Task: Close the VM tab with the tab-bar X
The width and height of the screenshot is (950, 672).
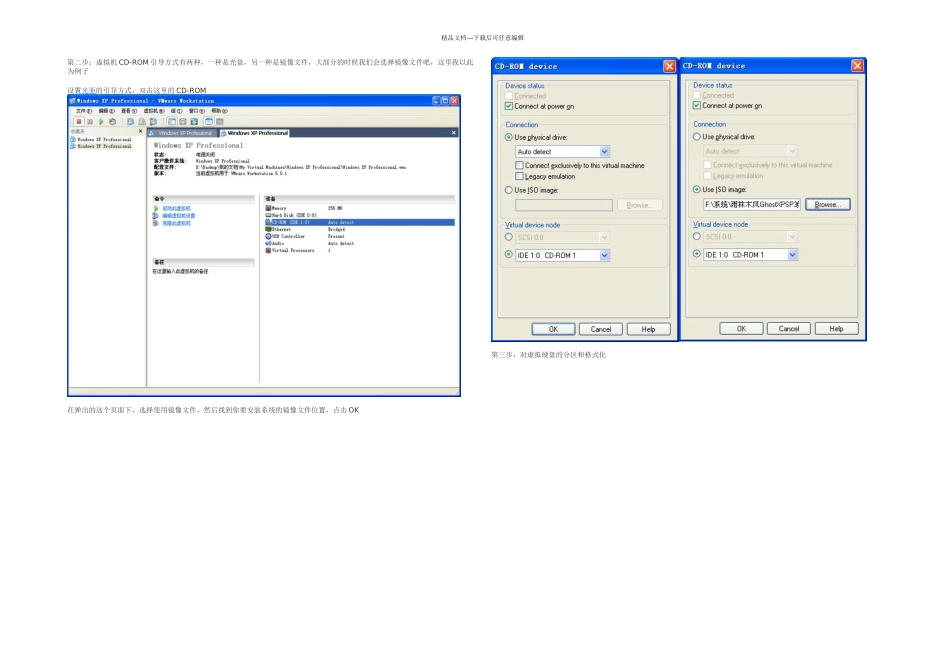Action: click(454, 133)
